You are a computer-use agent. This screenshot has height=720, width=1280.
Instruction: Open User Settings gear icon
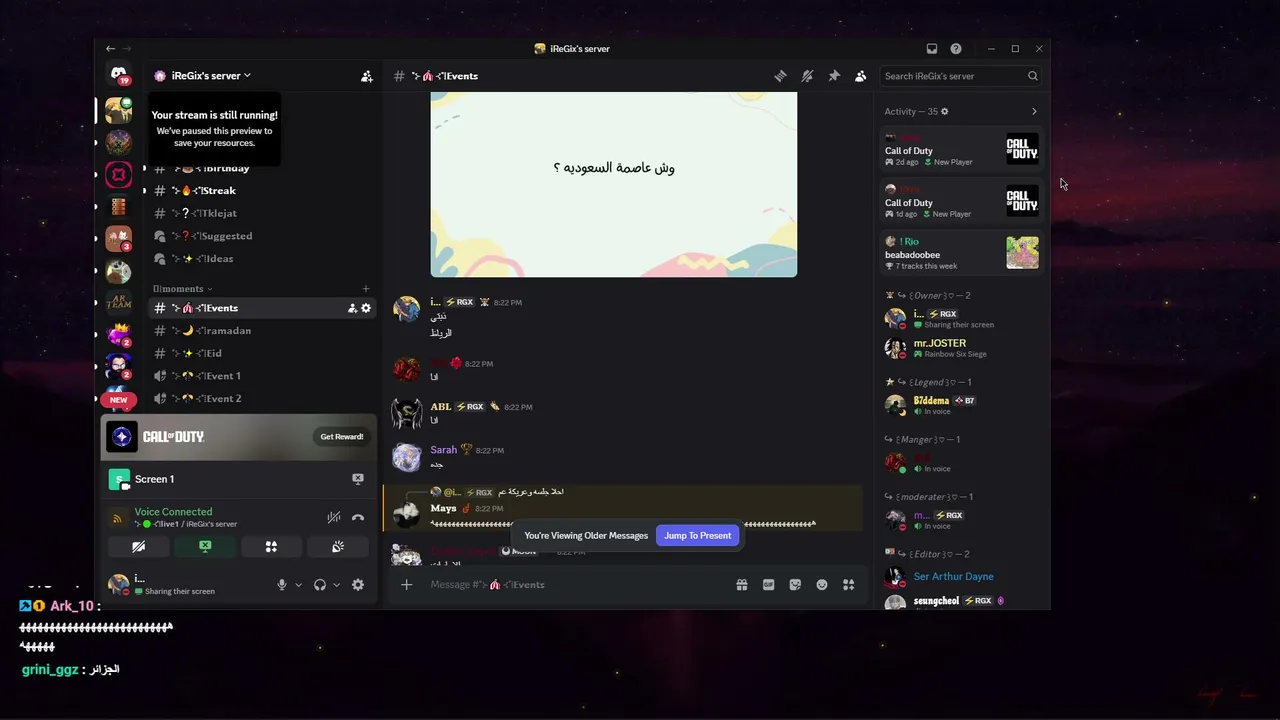(358, 585)
